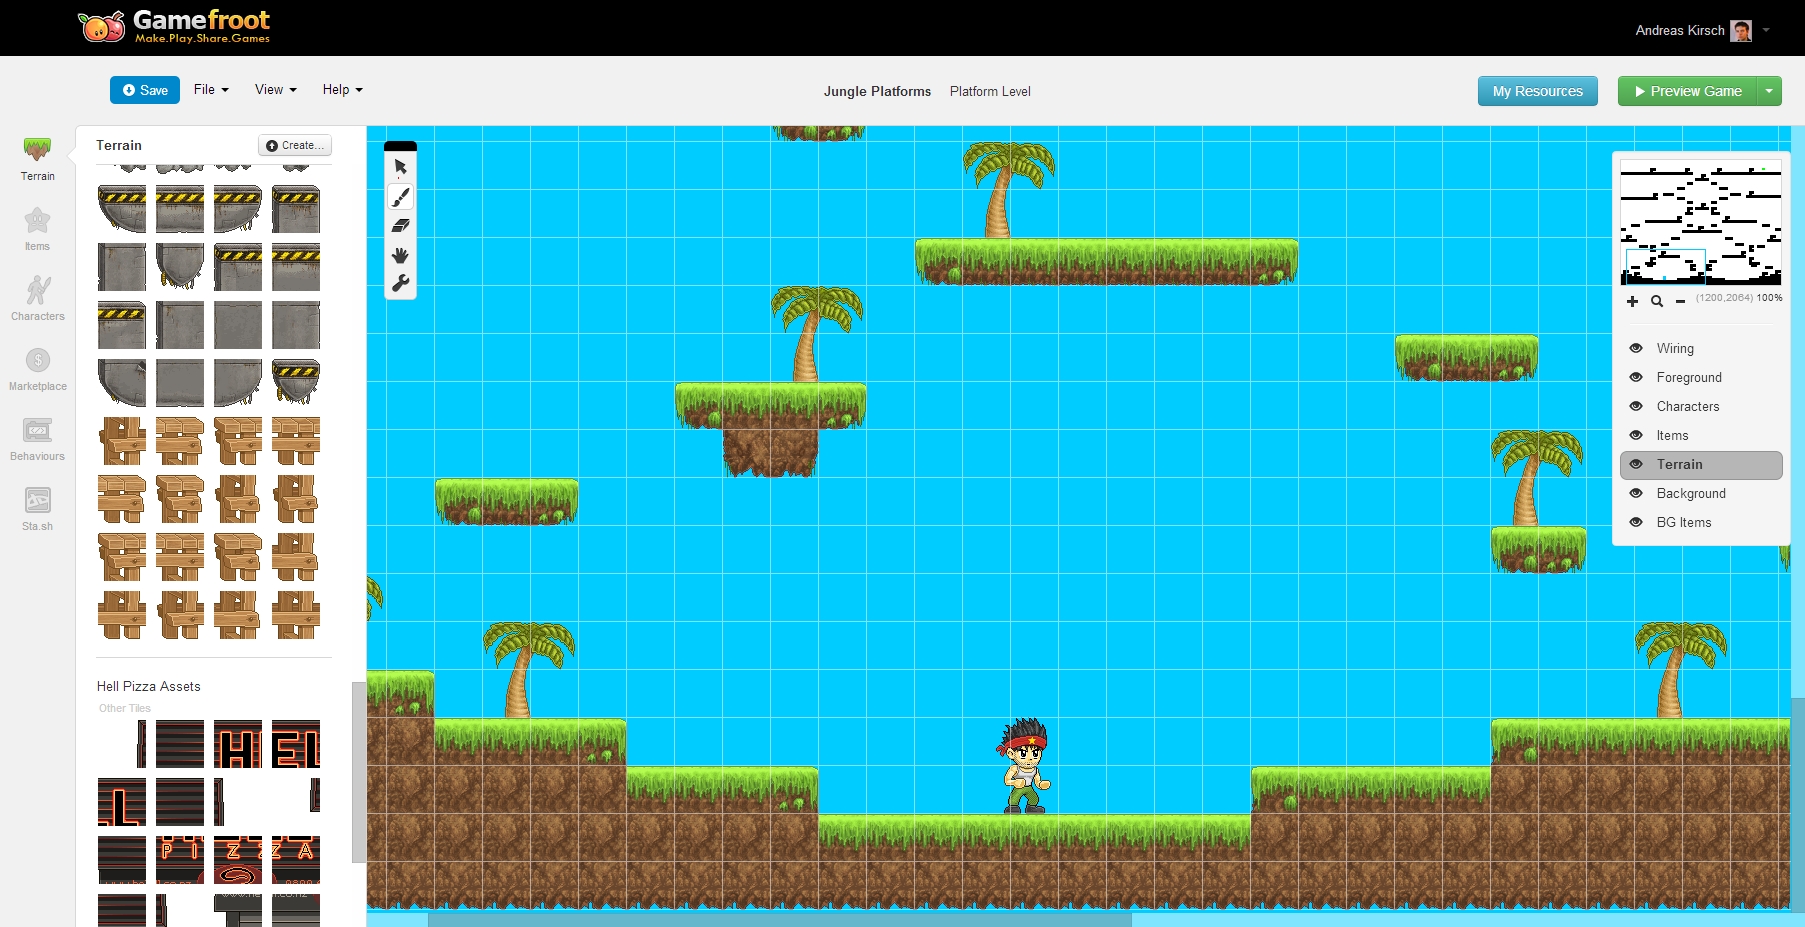
Task: Open the View menu
Action: 275,89
